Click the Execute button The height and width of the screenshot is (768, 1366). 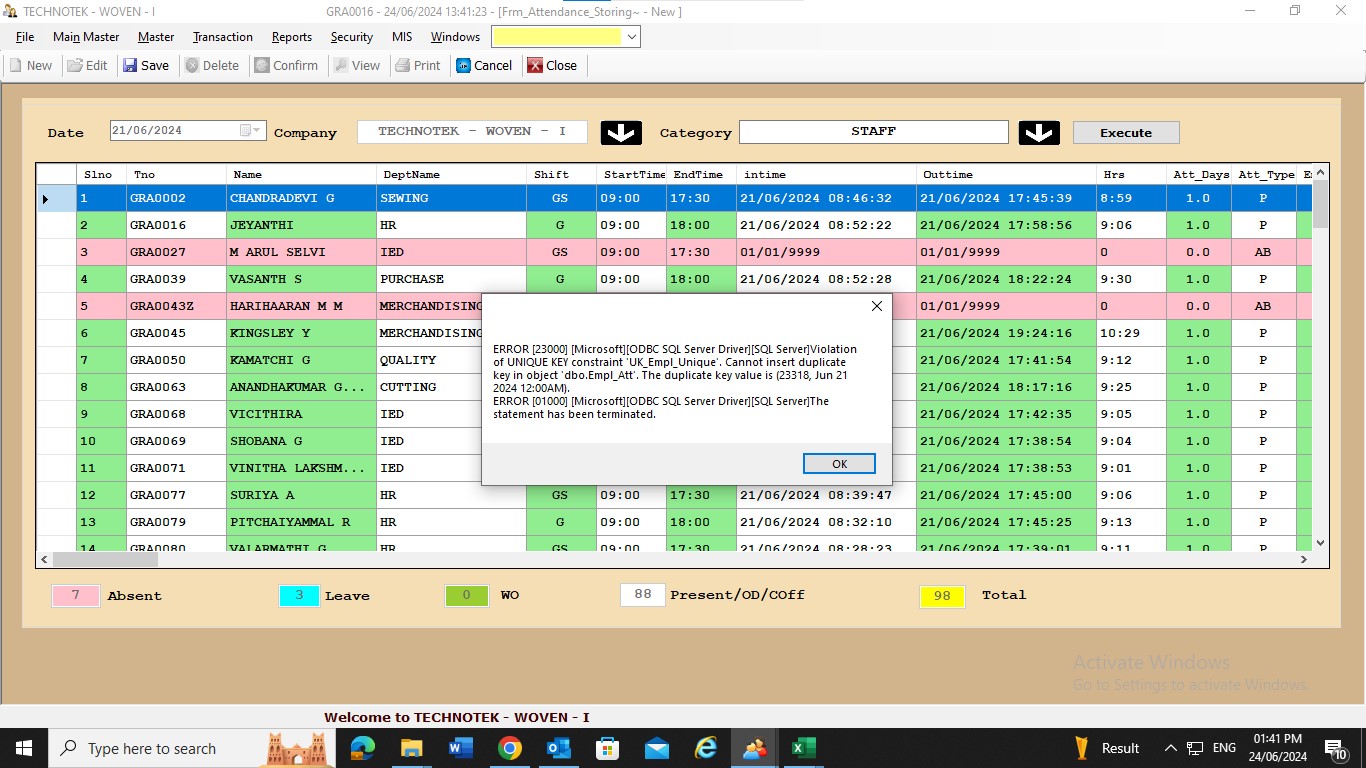point(1126,133)
